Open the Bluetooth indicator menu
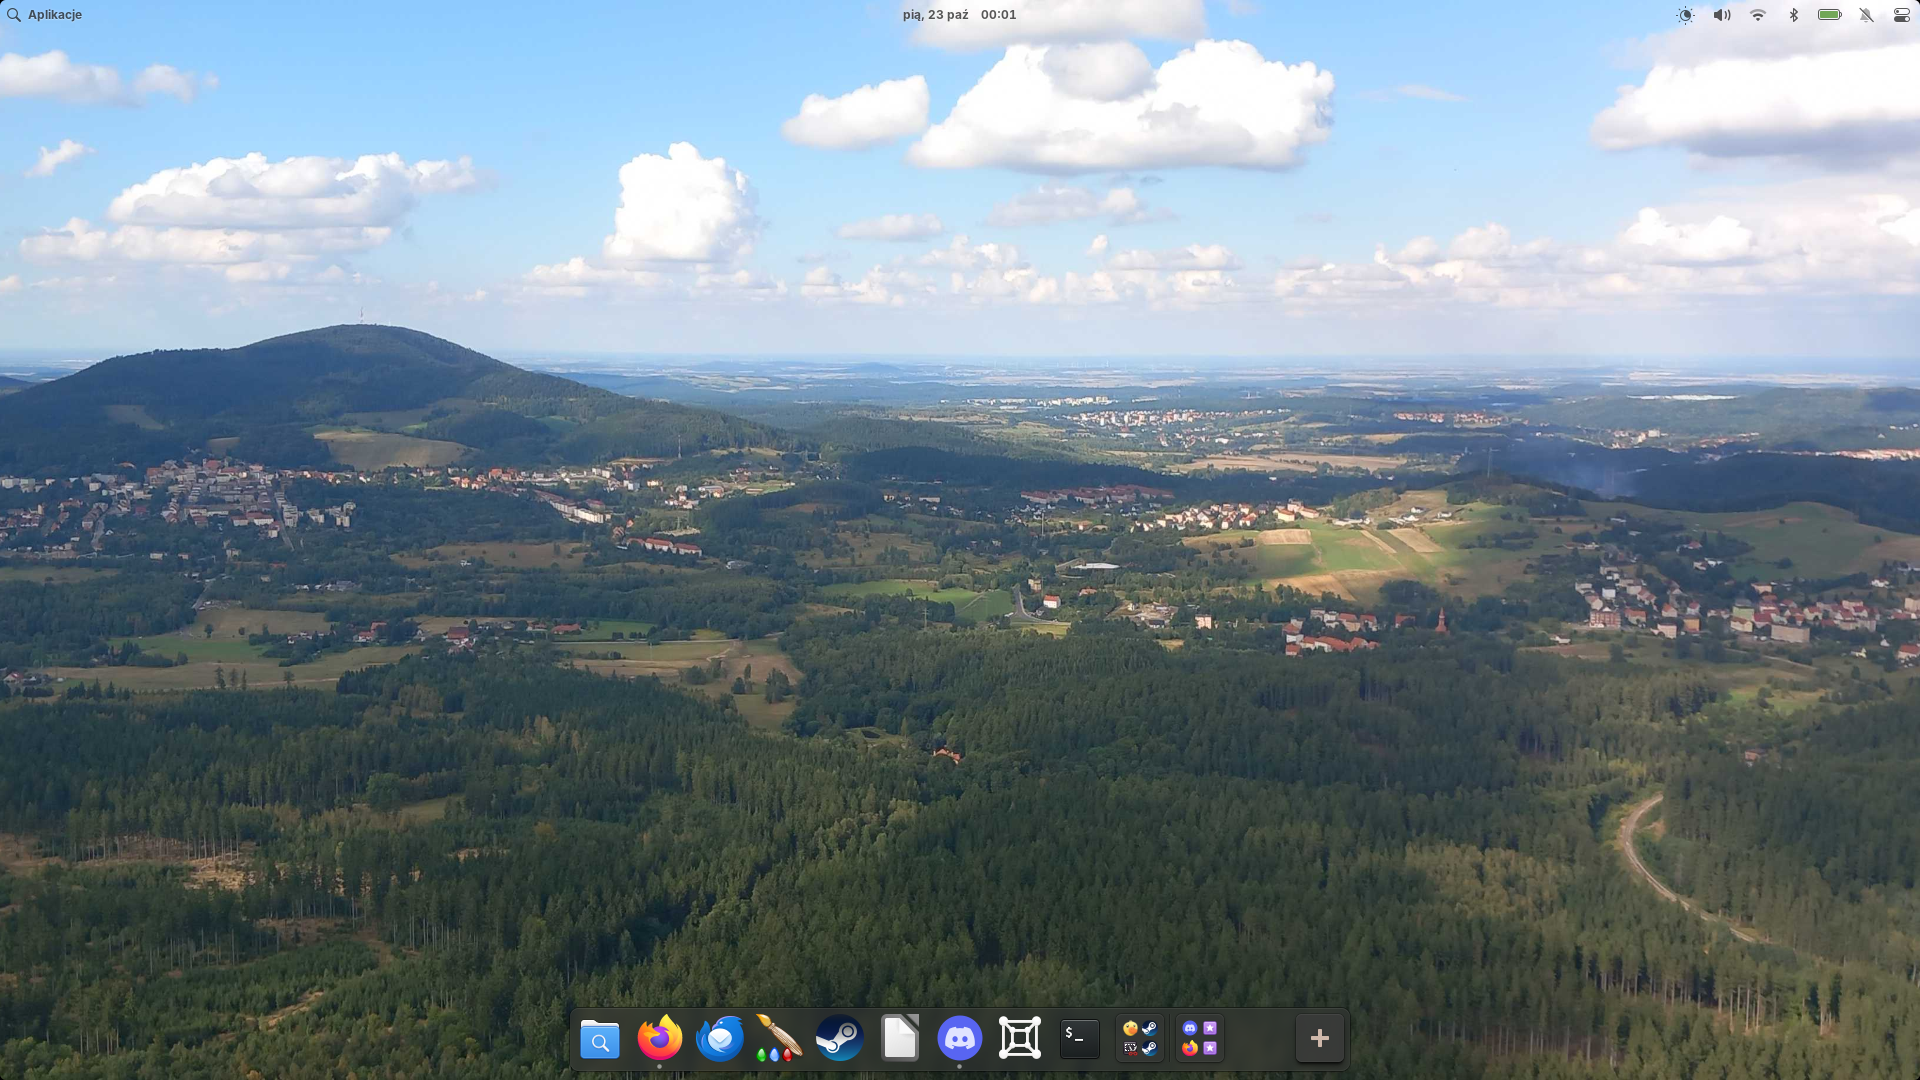 click(1794, 15)
